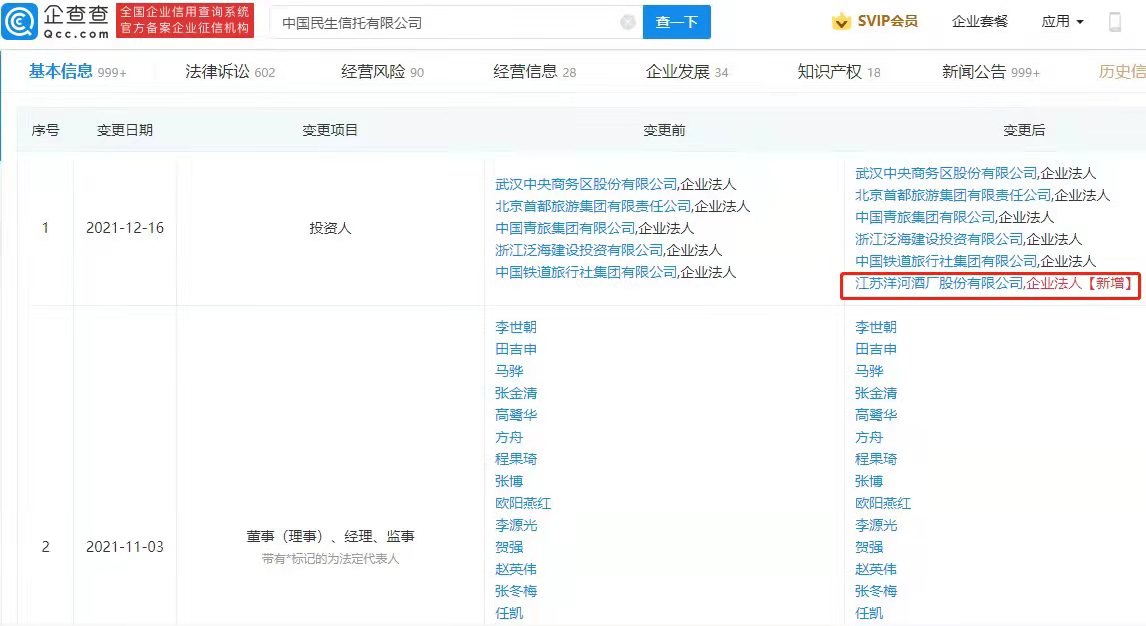Open 武汉中央商务区股份有限公司 in 变更后 column
This screenshot has height=626, width=1146.
pyautogui.click(x=946, y=174)
